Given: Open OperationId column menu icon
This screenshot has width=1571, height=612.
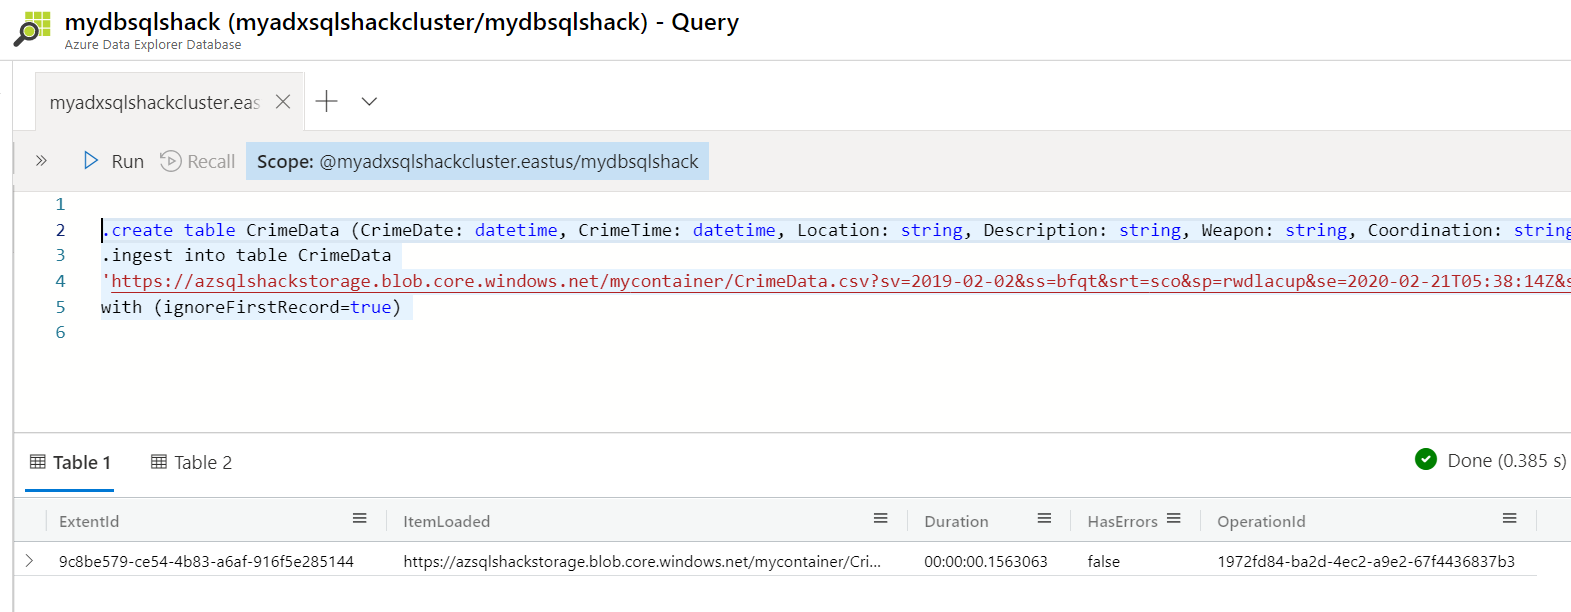Looking at the screenshot, I should [1509, 519].
